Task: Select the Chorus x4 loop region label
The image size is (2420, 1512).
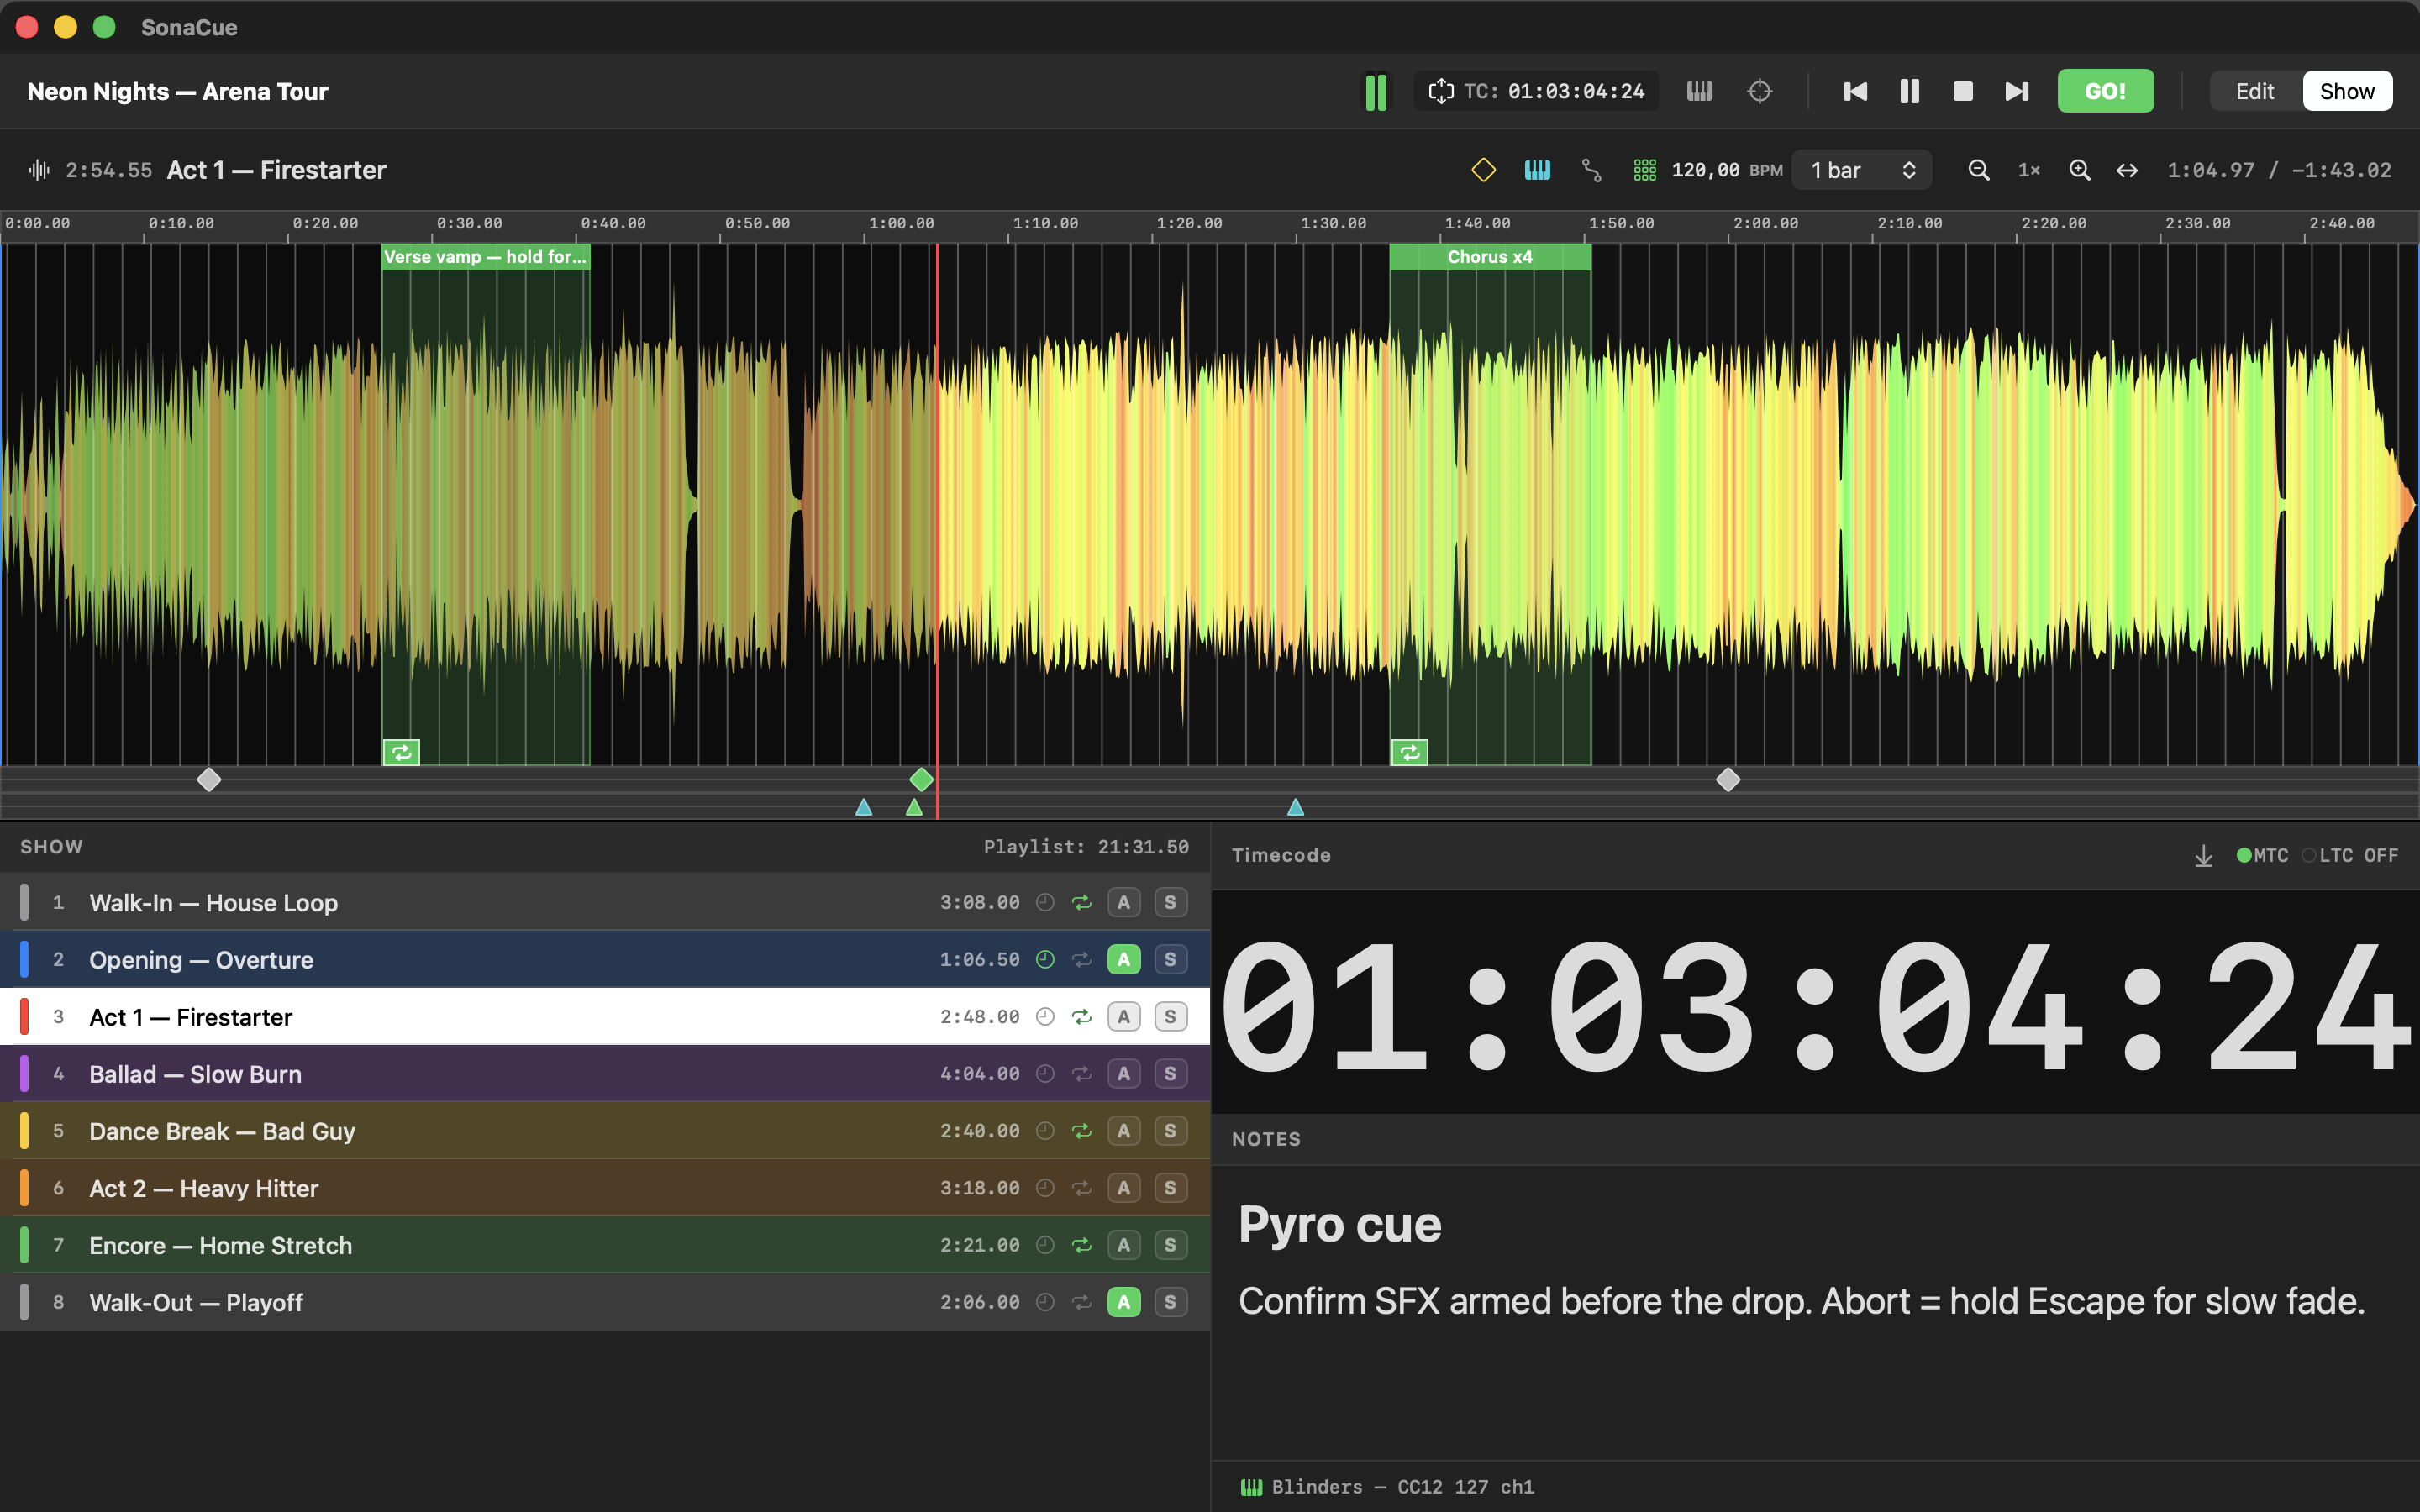Action: pos(1490,257)
